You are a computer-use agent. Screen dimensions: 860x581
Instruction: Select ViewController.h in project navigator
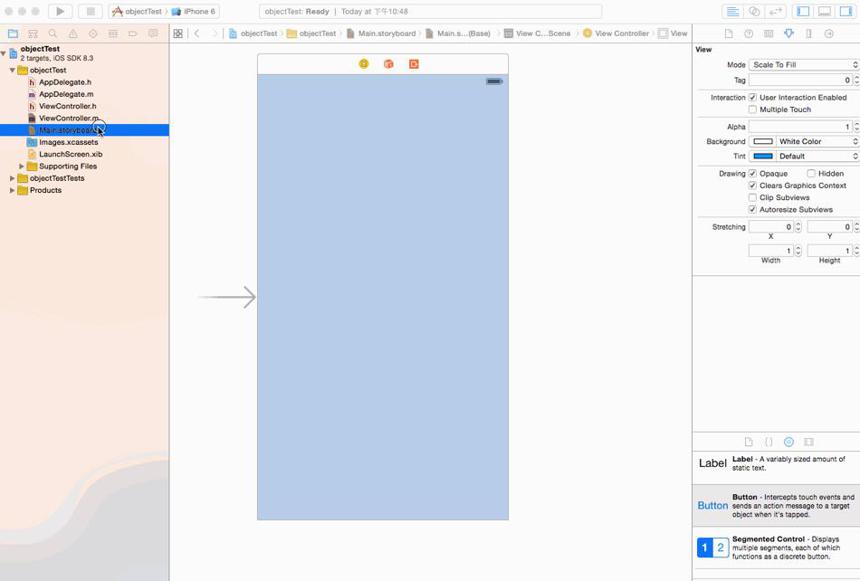67,106
